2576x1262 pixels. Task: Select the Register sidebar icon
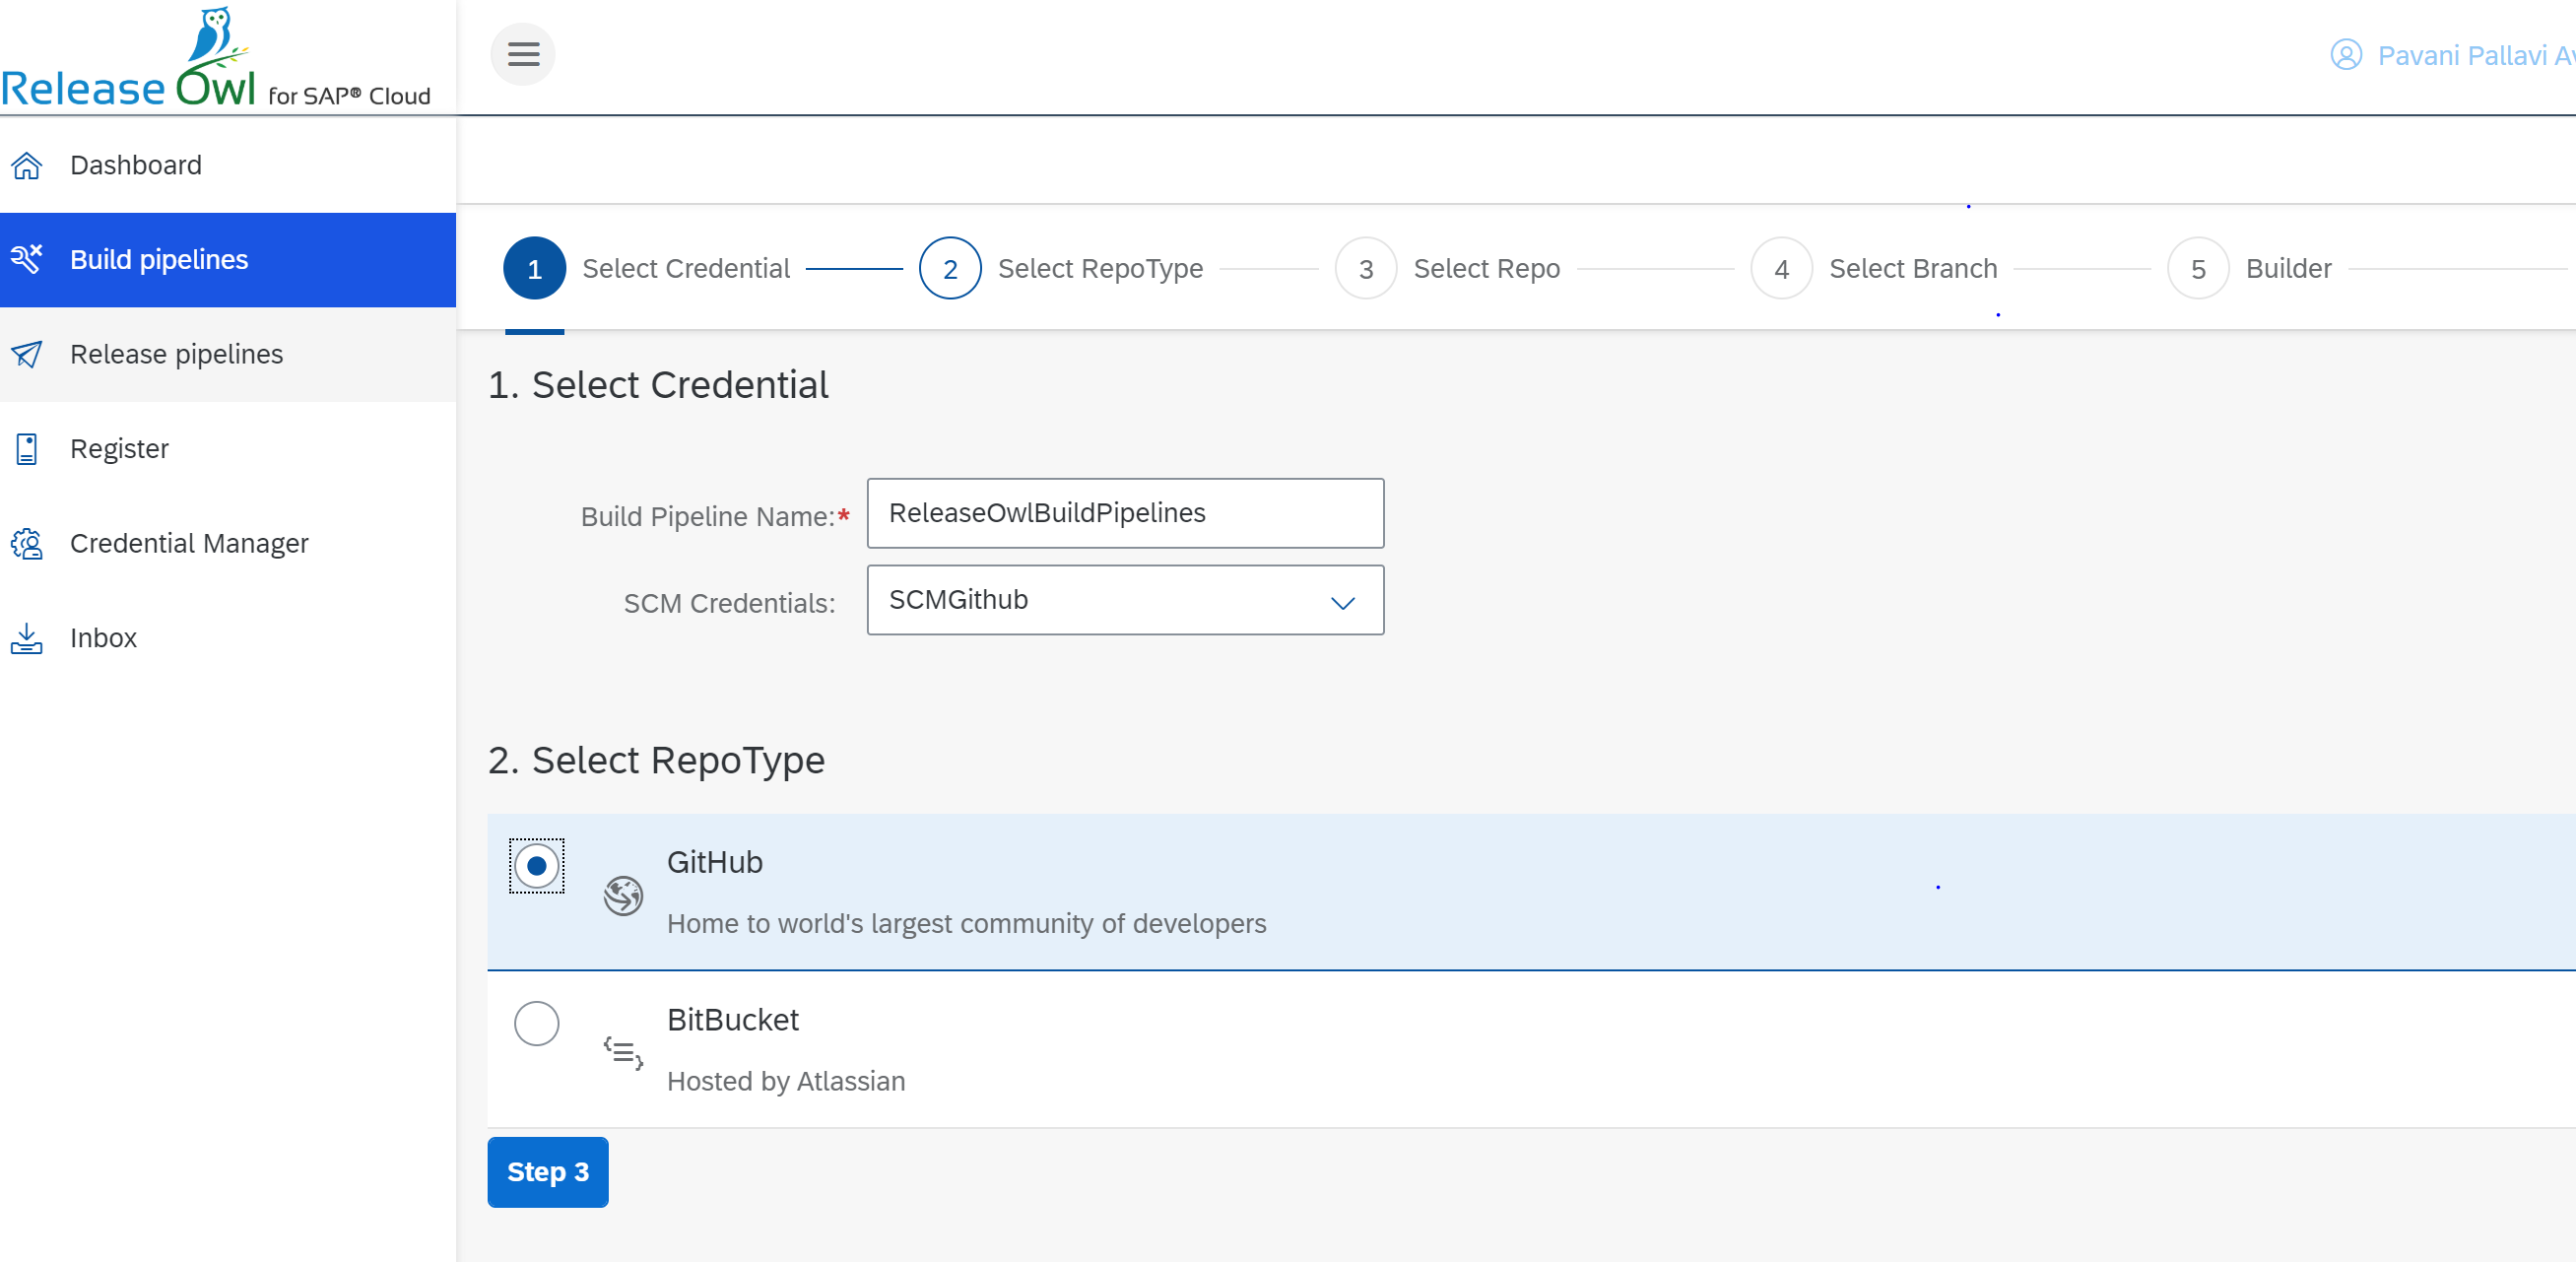[x=27, y=449]
